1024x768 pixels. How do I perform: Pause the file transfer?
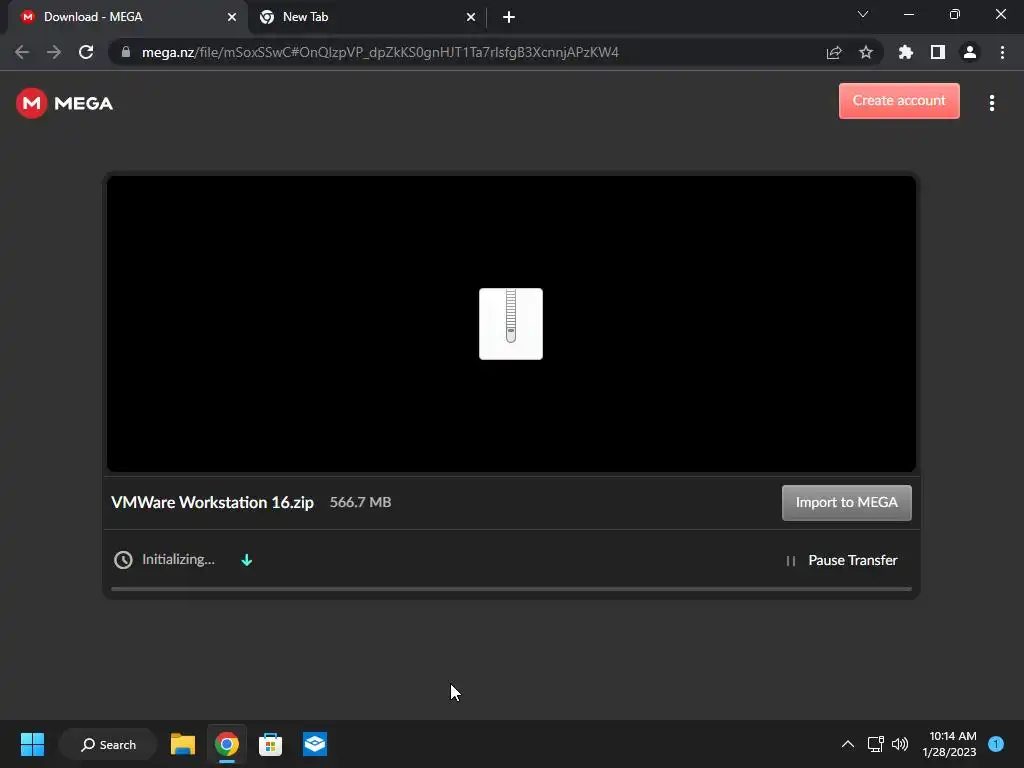pyautogui.click(x=842, y=560)
